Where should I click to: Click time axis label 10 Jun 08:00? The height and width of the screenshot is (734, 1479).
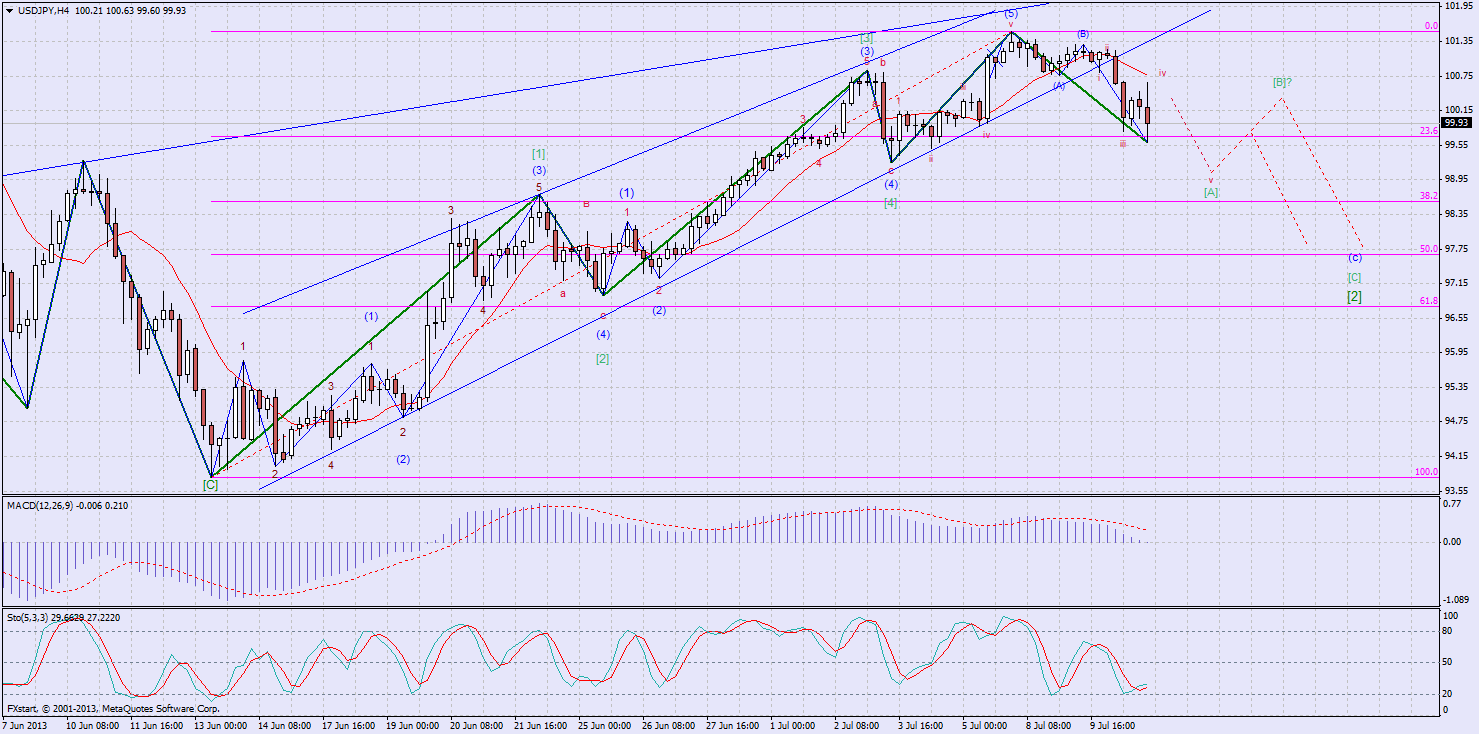(93, 726)
